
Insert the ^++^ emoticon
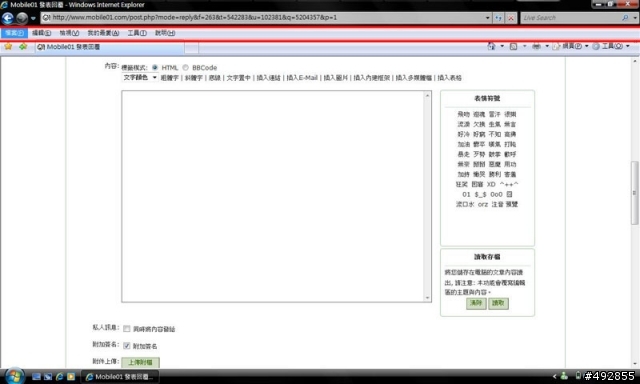(x=509, y=184)
